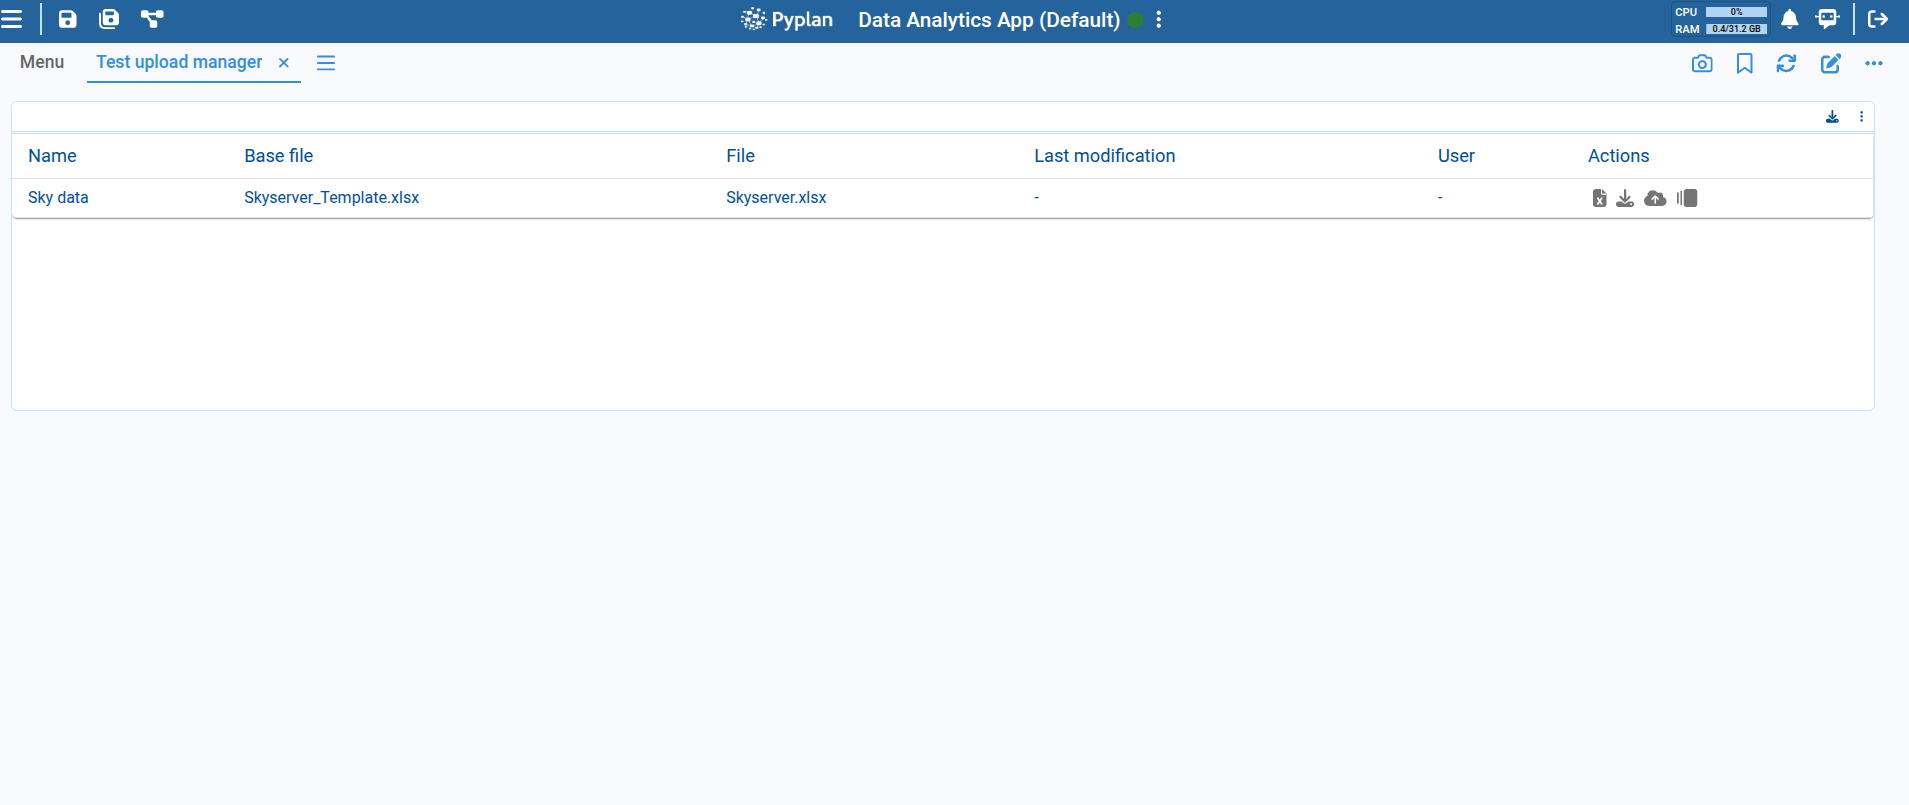
Task: Click the RAM usage bar
Action: click(1736, 29)
